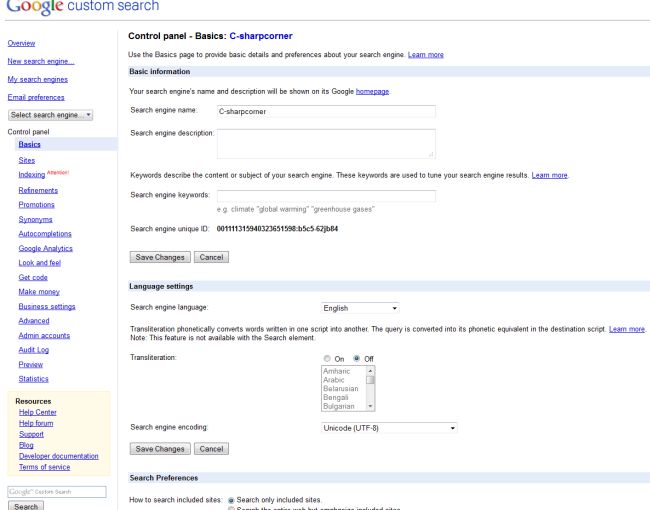
Task: Focus the Search engine keywords field
Action: tap(325, 195)
